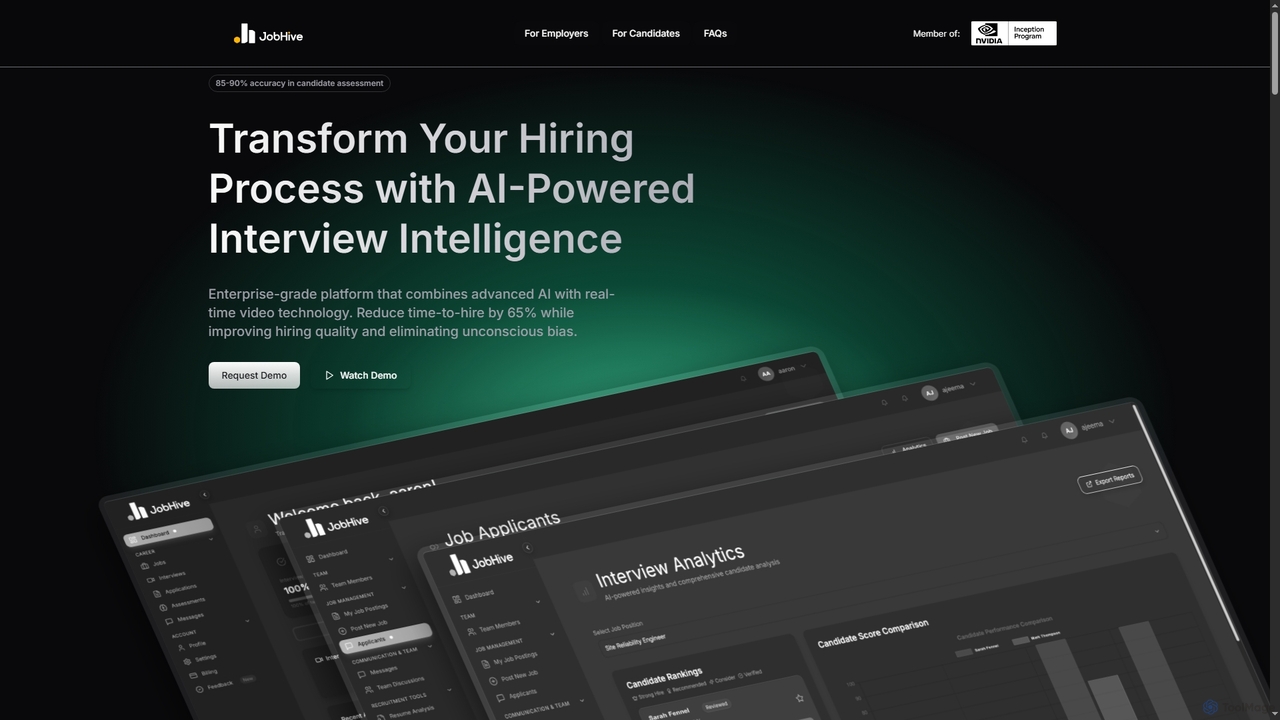Image resolution: width=1280 pixels, height=720 pixels.
Task: Collapse the Interview Analytics window's sidebar
Action: click(x=527, y=547)
